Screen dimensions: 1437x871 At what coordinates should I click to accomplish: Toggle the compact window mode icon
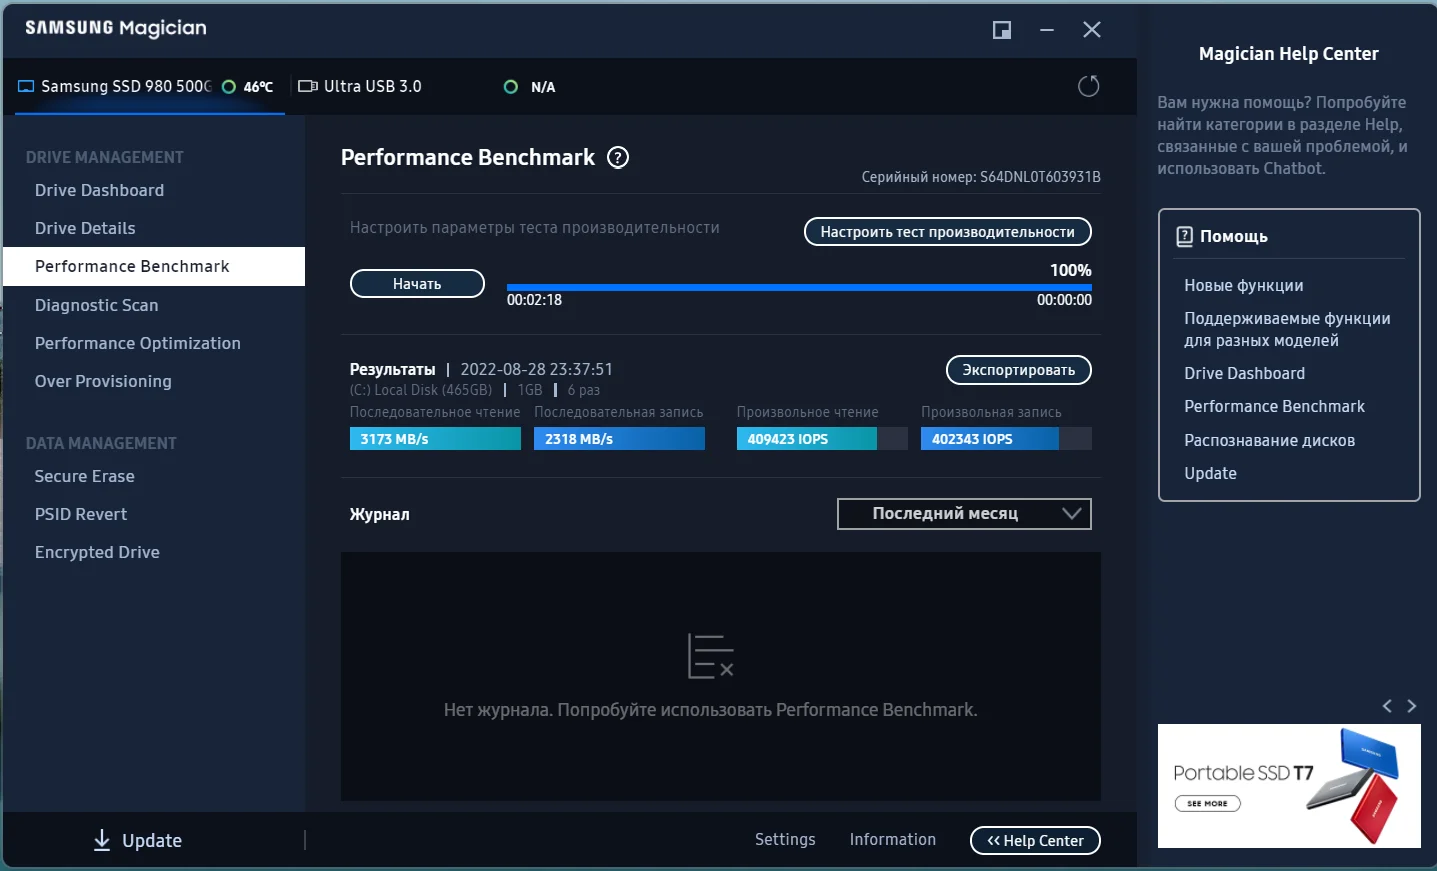[x=1001, y=30]
